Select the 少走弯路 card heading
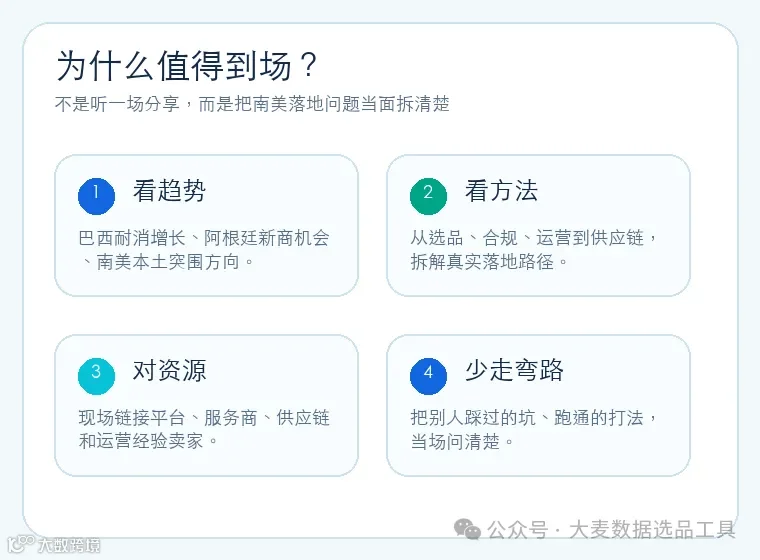 click(514, 370)
